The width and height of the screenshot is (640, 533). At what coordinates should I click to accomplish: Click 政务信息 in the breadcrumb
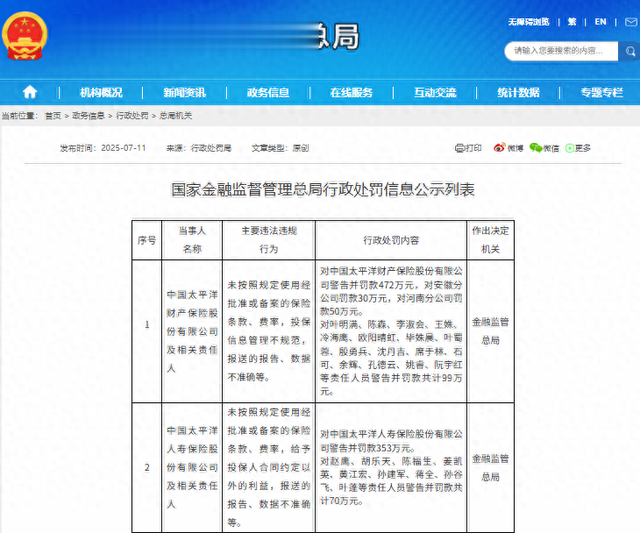89,116
